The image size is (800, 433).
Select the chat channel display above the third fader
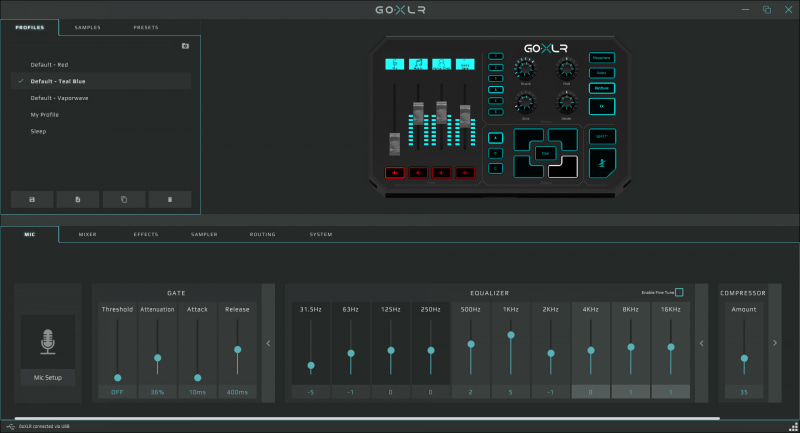[441, 64]
